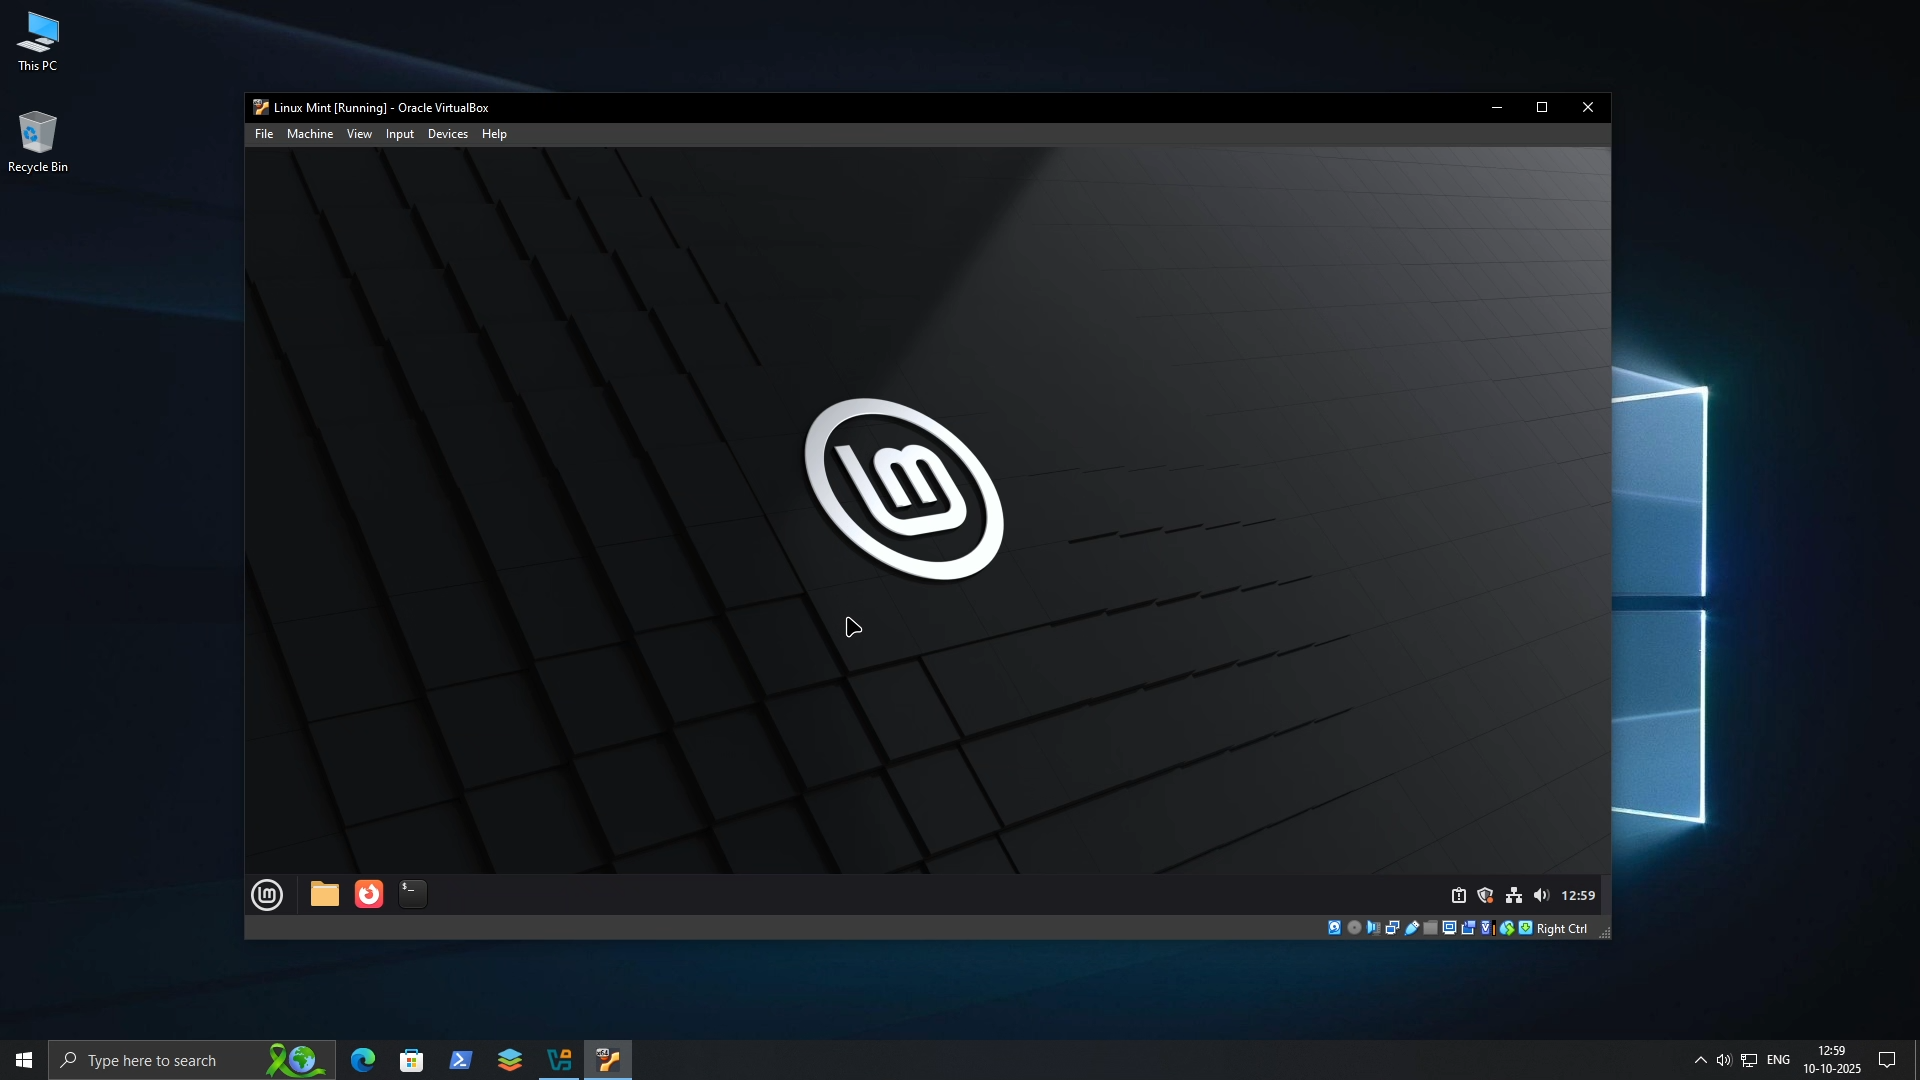Click the Mint clipboard notification tray icon
Screen dimensions: 1920x1080
click(x=1459, y=896)
